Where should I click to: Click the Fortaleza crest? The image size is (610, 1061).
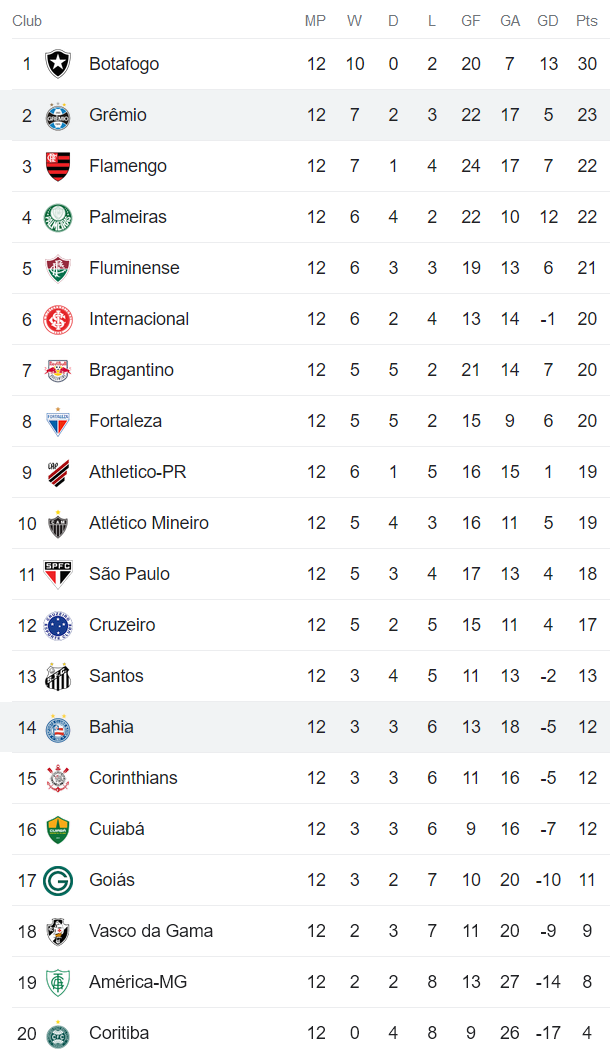point(59,420)
